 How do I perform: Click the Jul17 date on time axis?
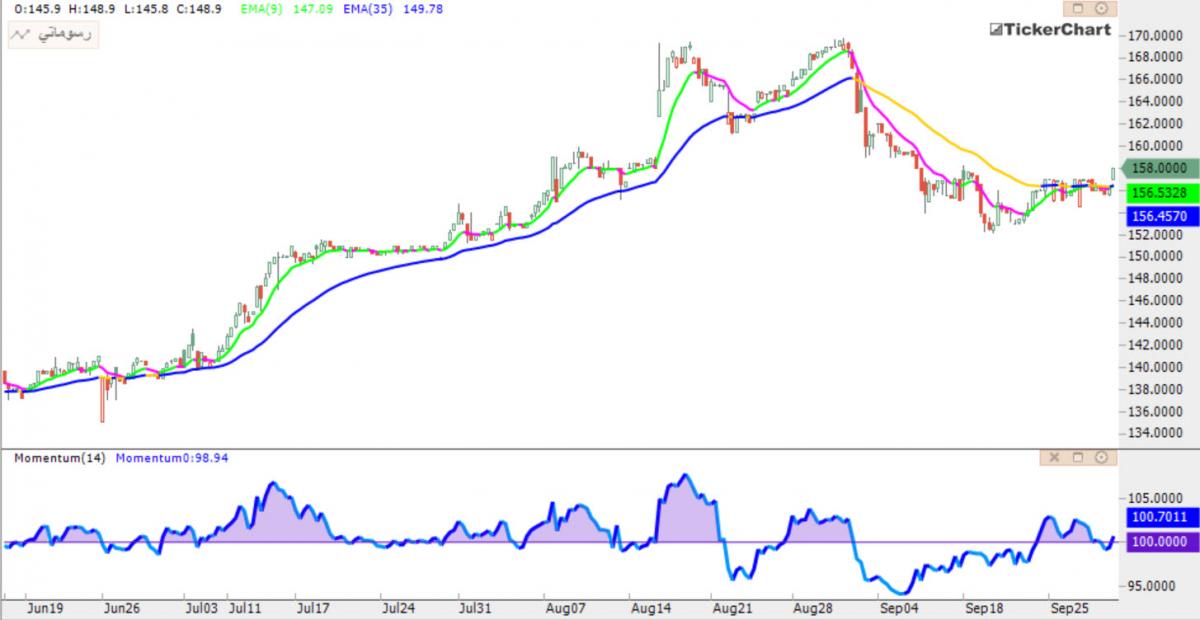314,607
